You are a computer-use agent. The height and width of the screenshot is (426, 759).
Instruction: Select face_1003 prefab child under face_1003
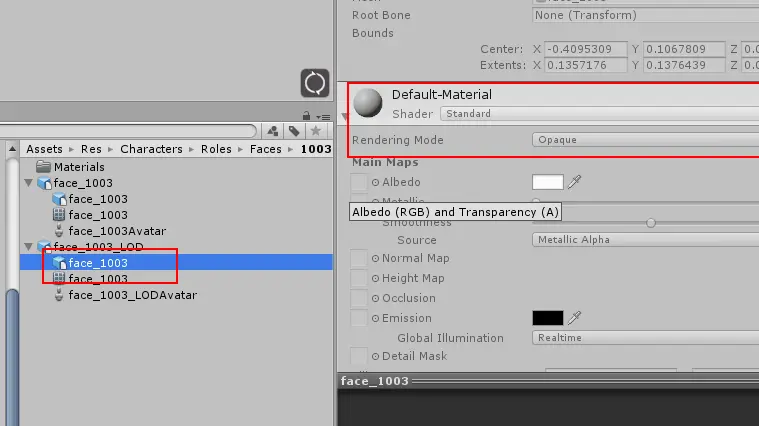[98, 199]
